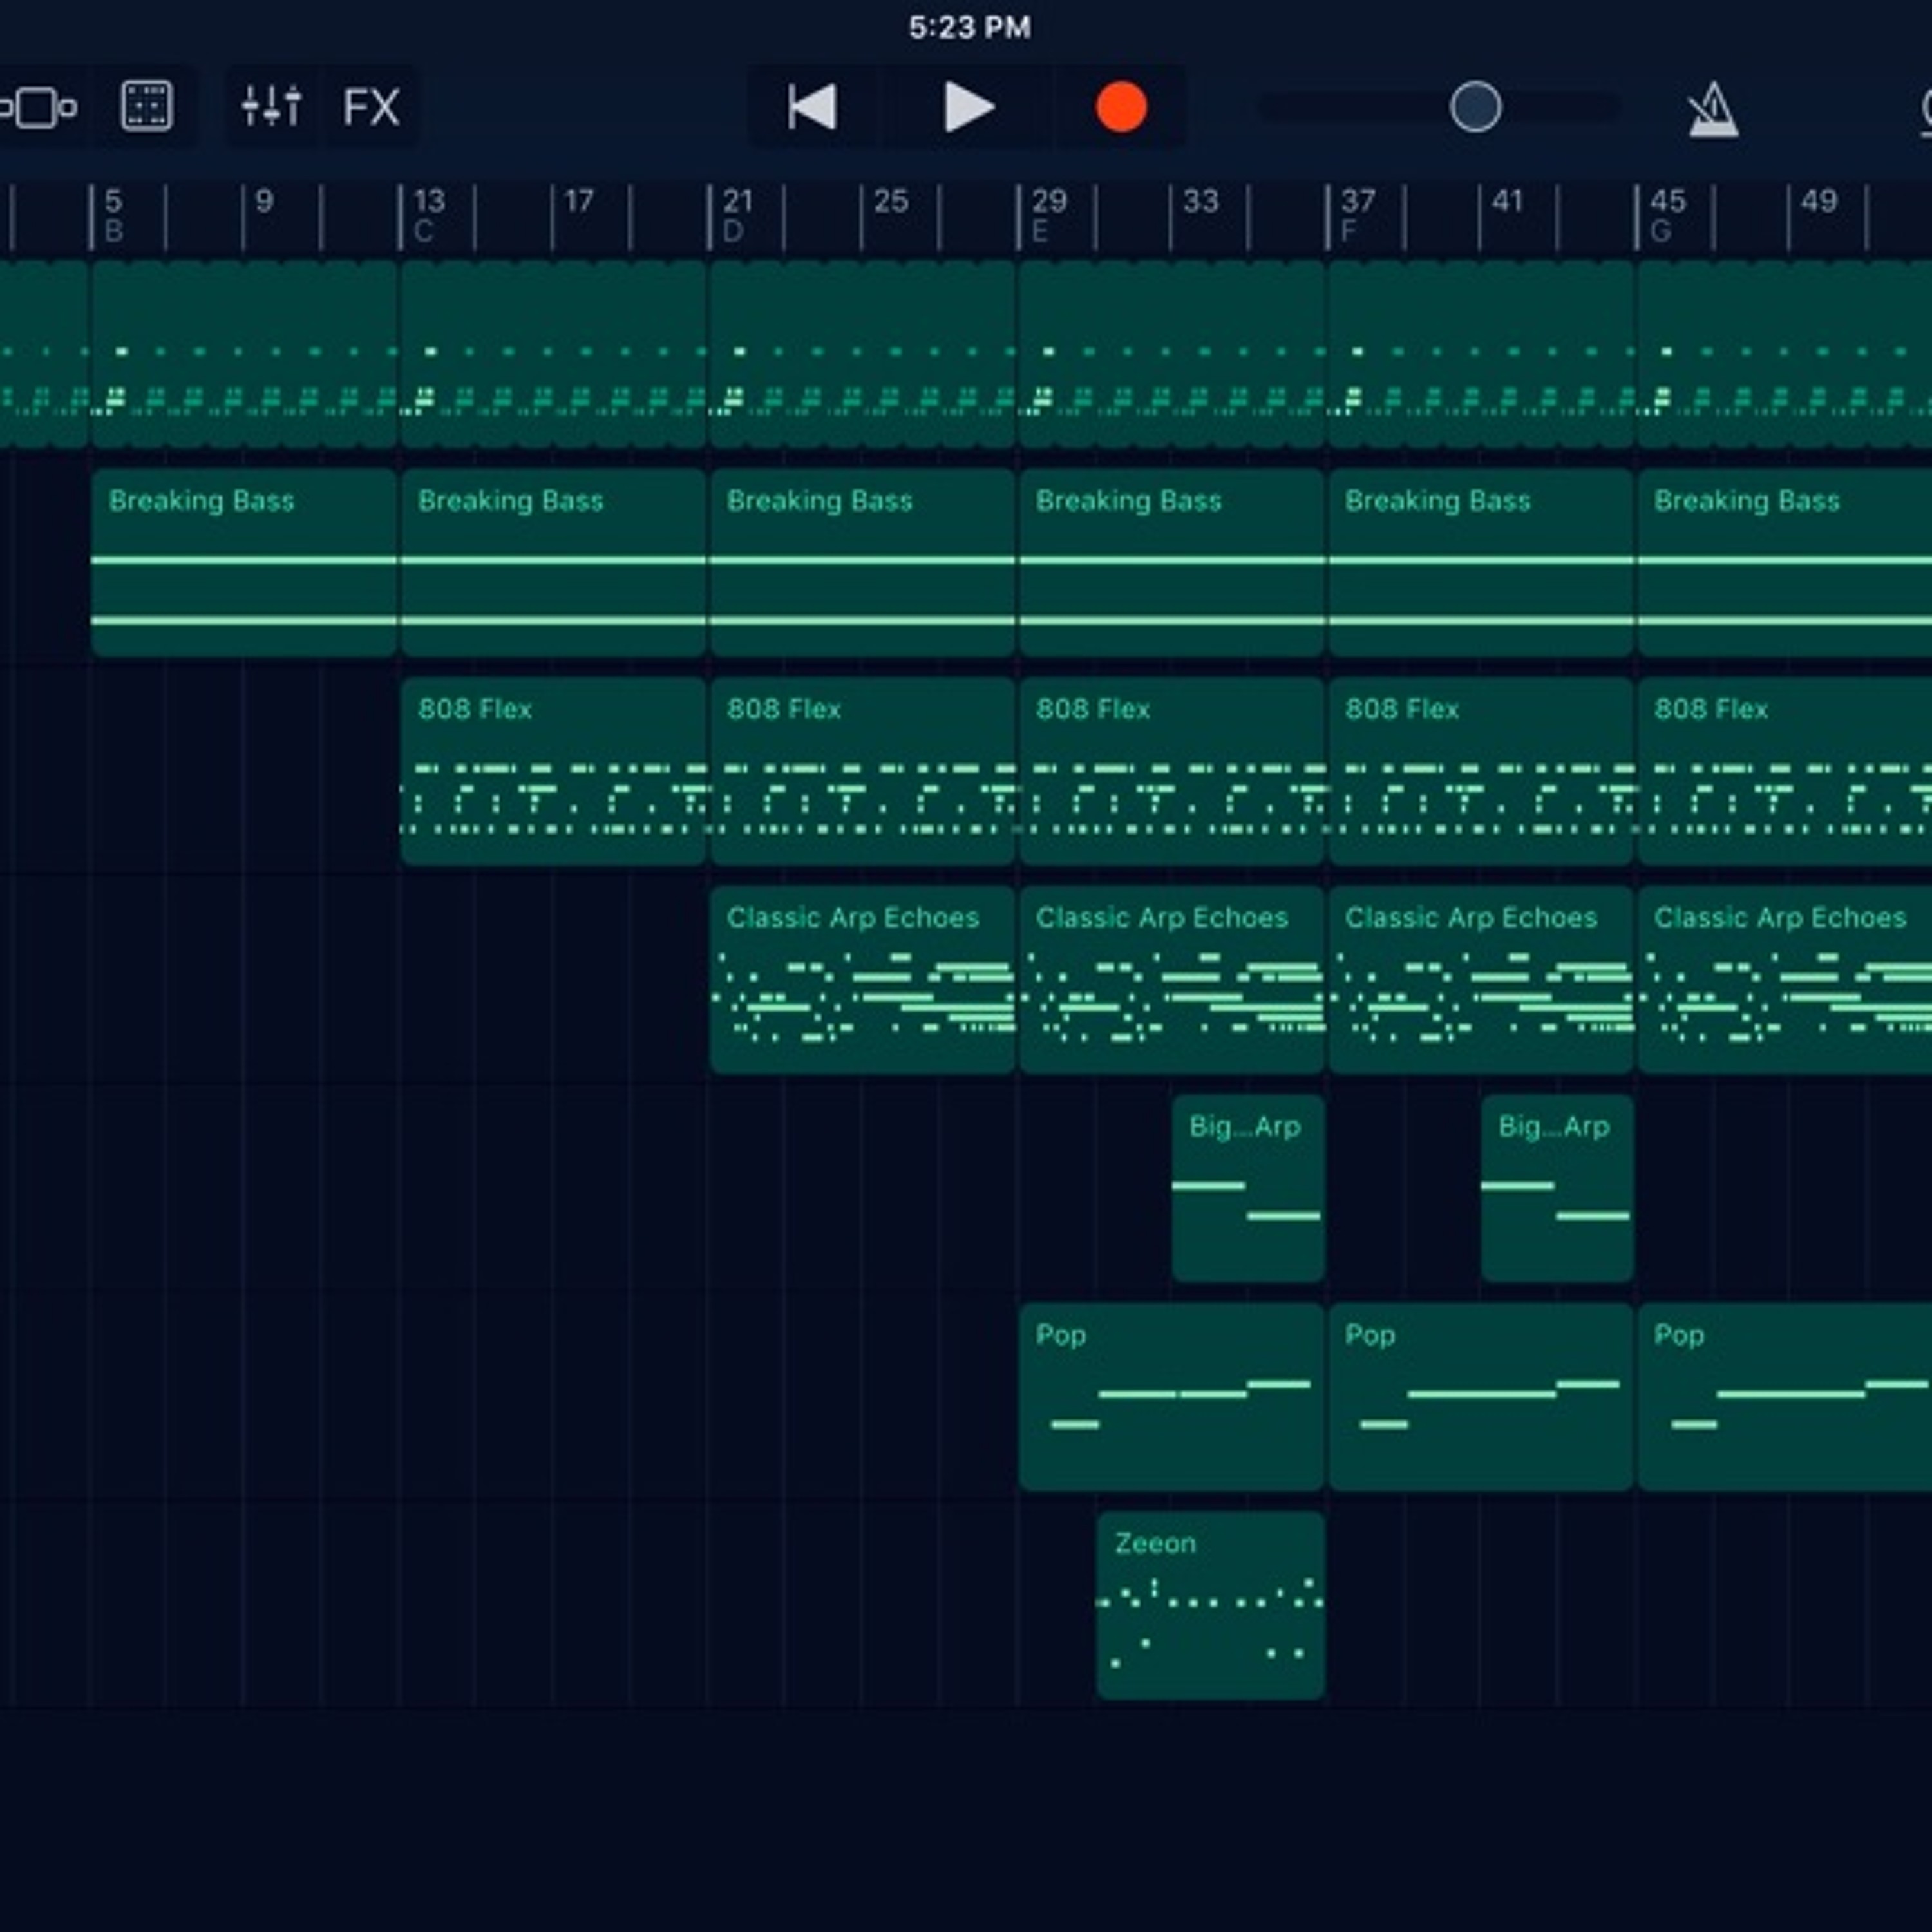Select drum region starting at bar 21
The height and width of the screenshot is (1932, 1932).
point(862,354)
